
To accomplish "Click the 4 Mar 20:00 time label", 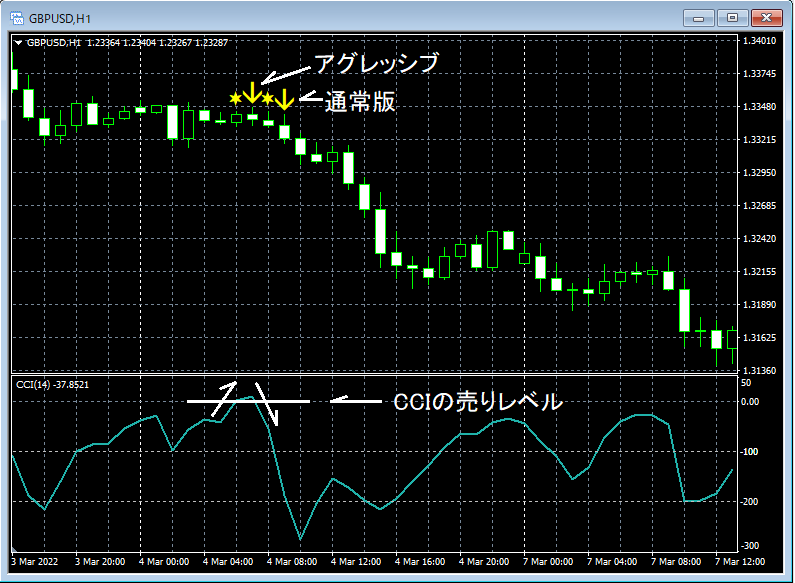I will [x=484, y=562].
